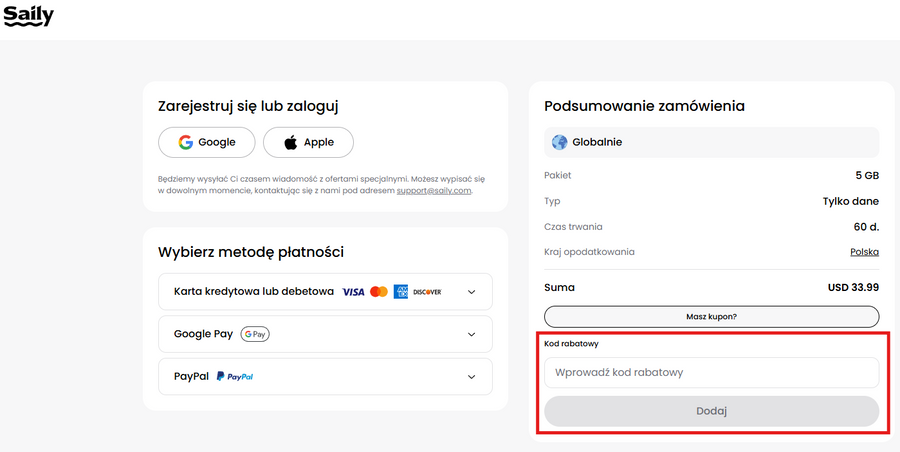Click the Visa card icon
The image size is (900, 452).
(x=353, y=292)
